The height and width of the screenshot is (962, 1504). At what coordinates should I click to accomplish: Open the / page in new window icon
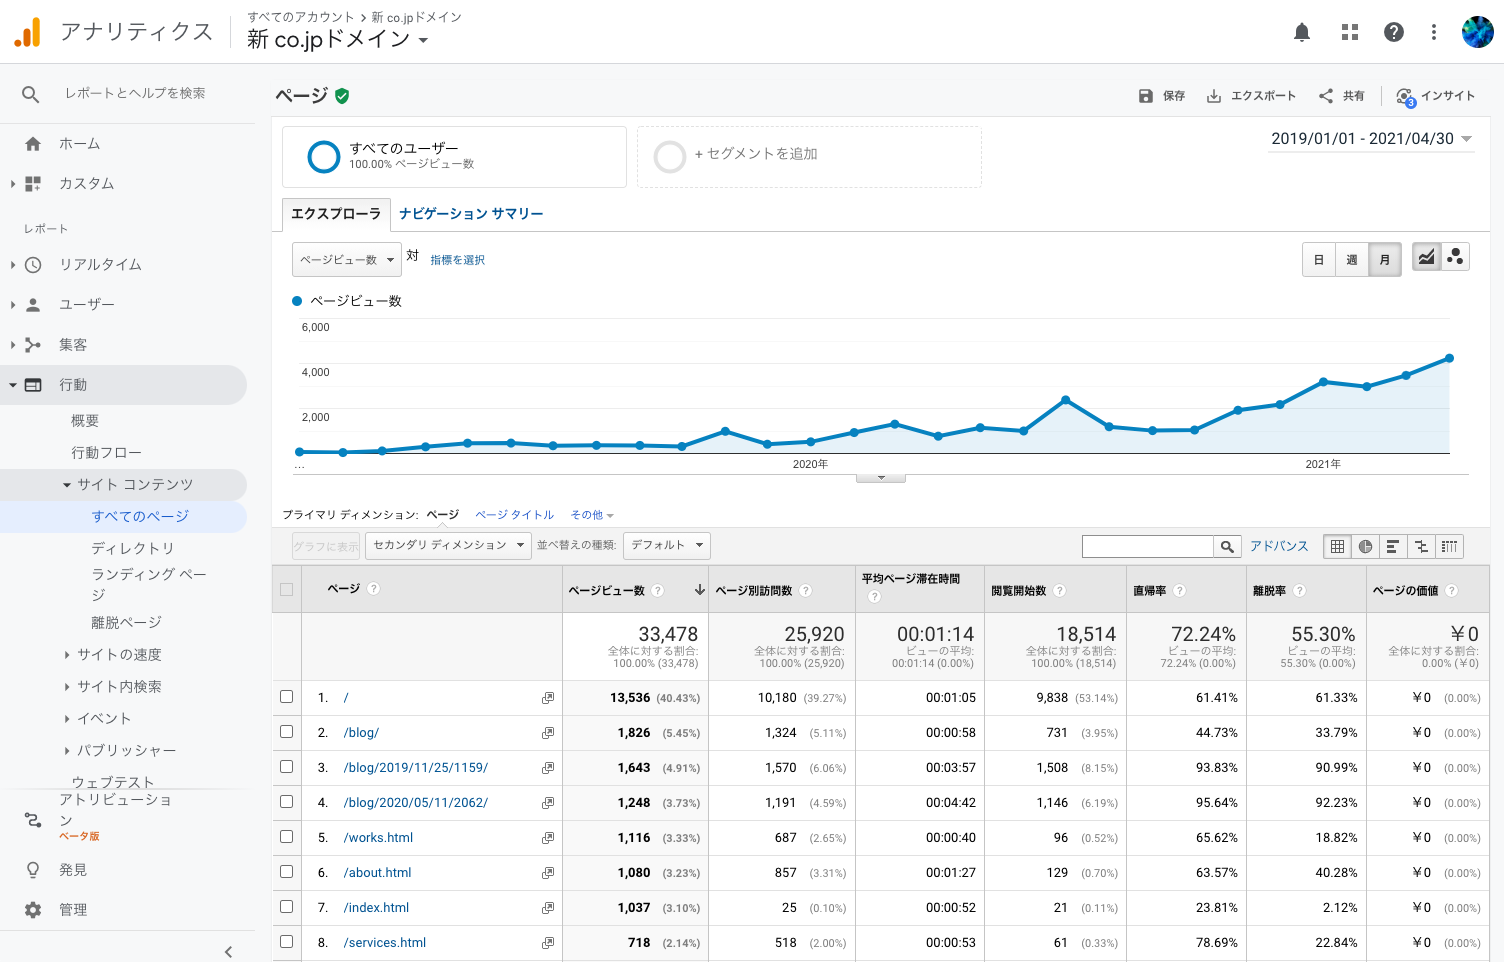point(548,698)
